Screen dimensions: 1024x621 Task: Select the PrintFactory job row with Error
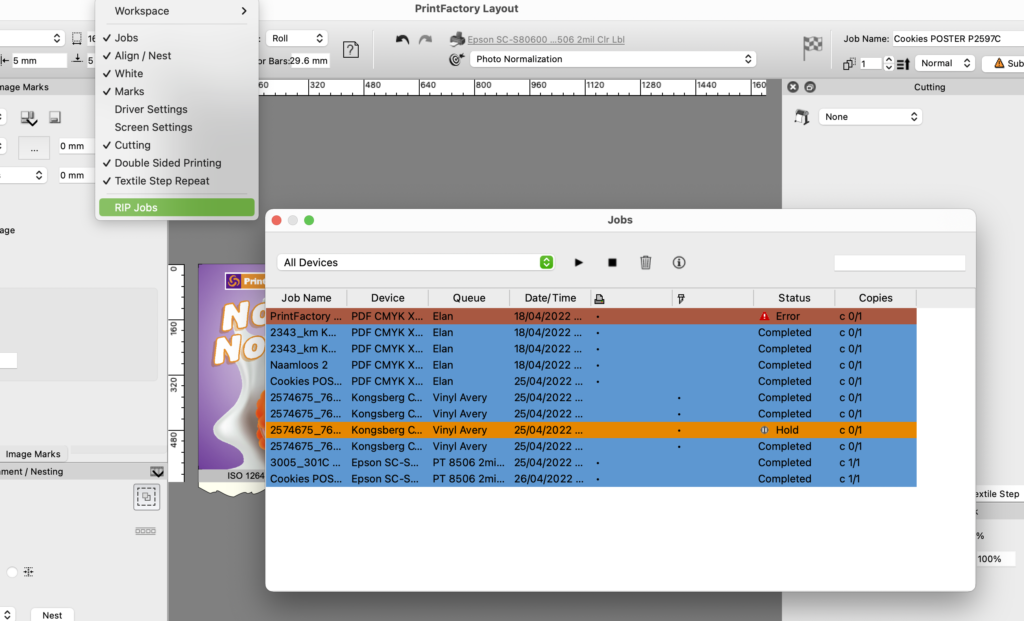[591, 316]
